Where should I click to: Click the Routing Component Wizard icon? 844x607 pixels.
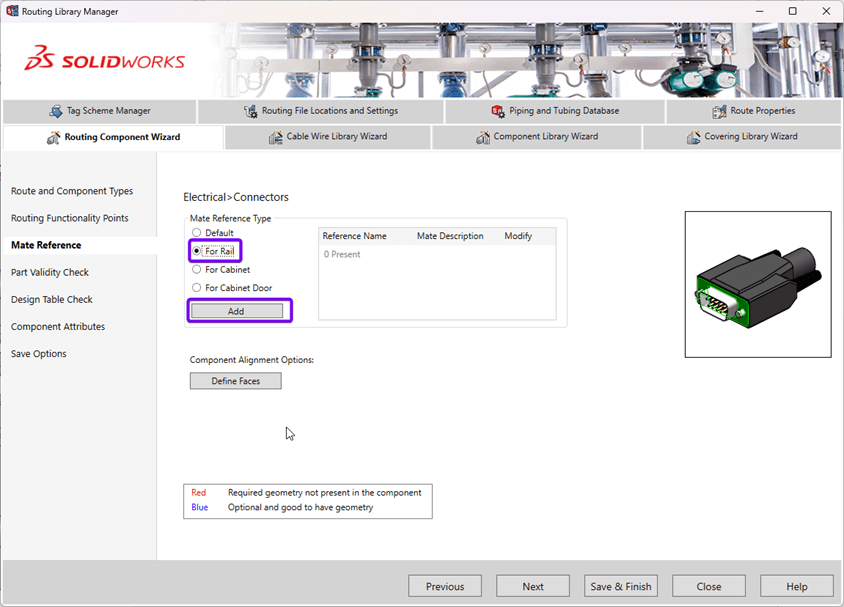pyautogui.click(x=53, y=137)
